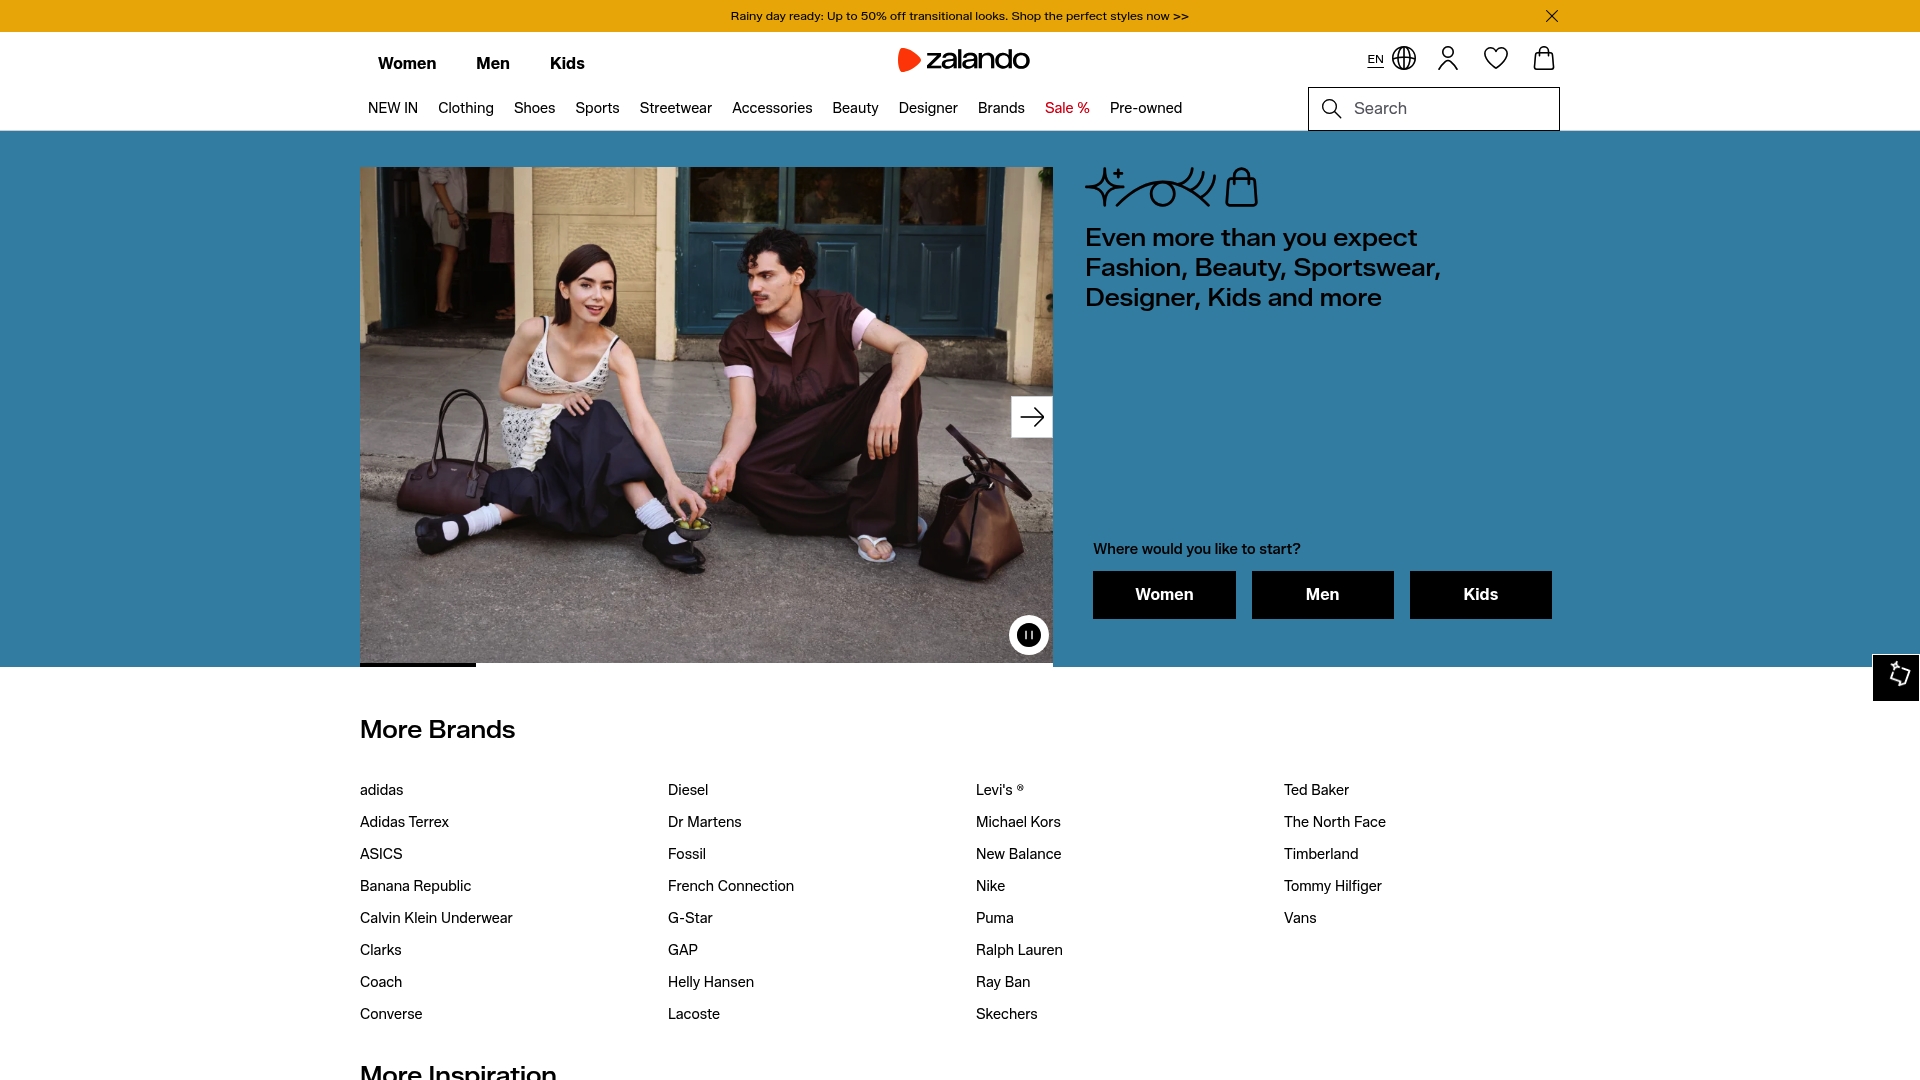1920x1080 pixels.
Task: Open the Helly Hansen brand link
Action: (711, 982)
